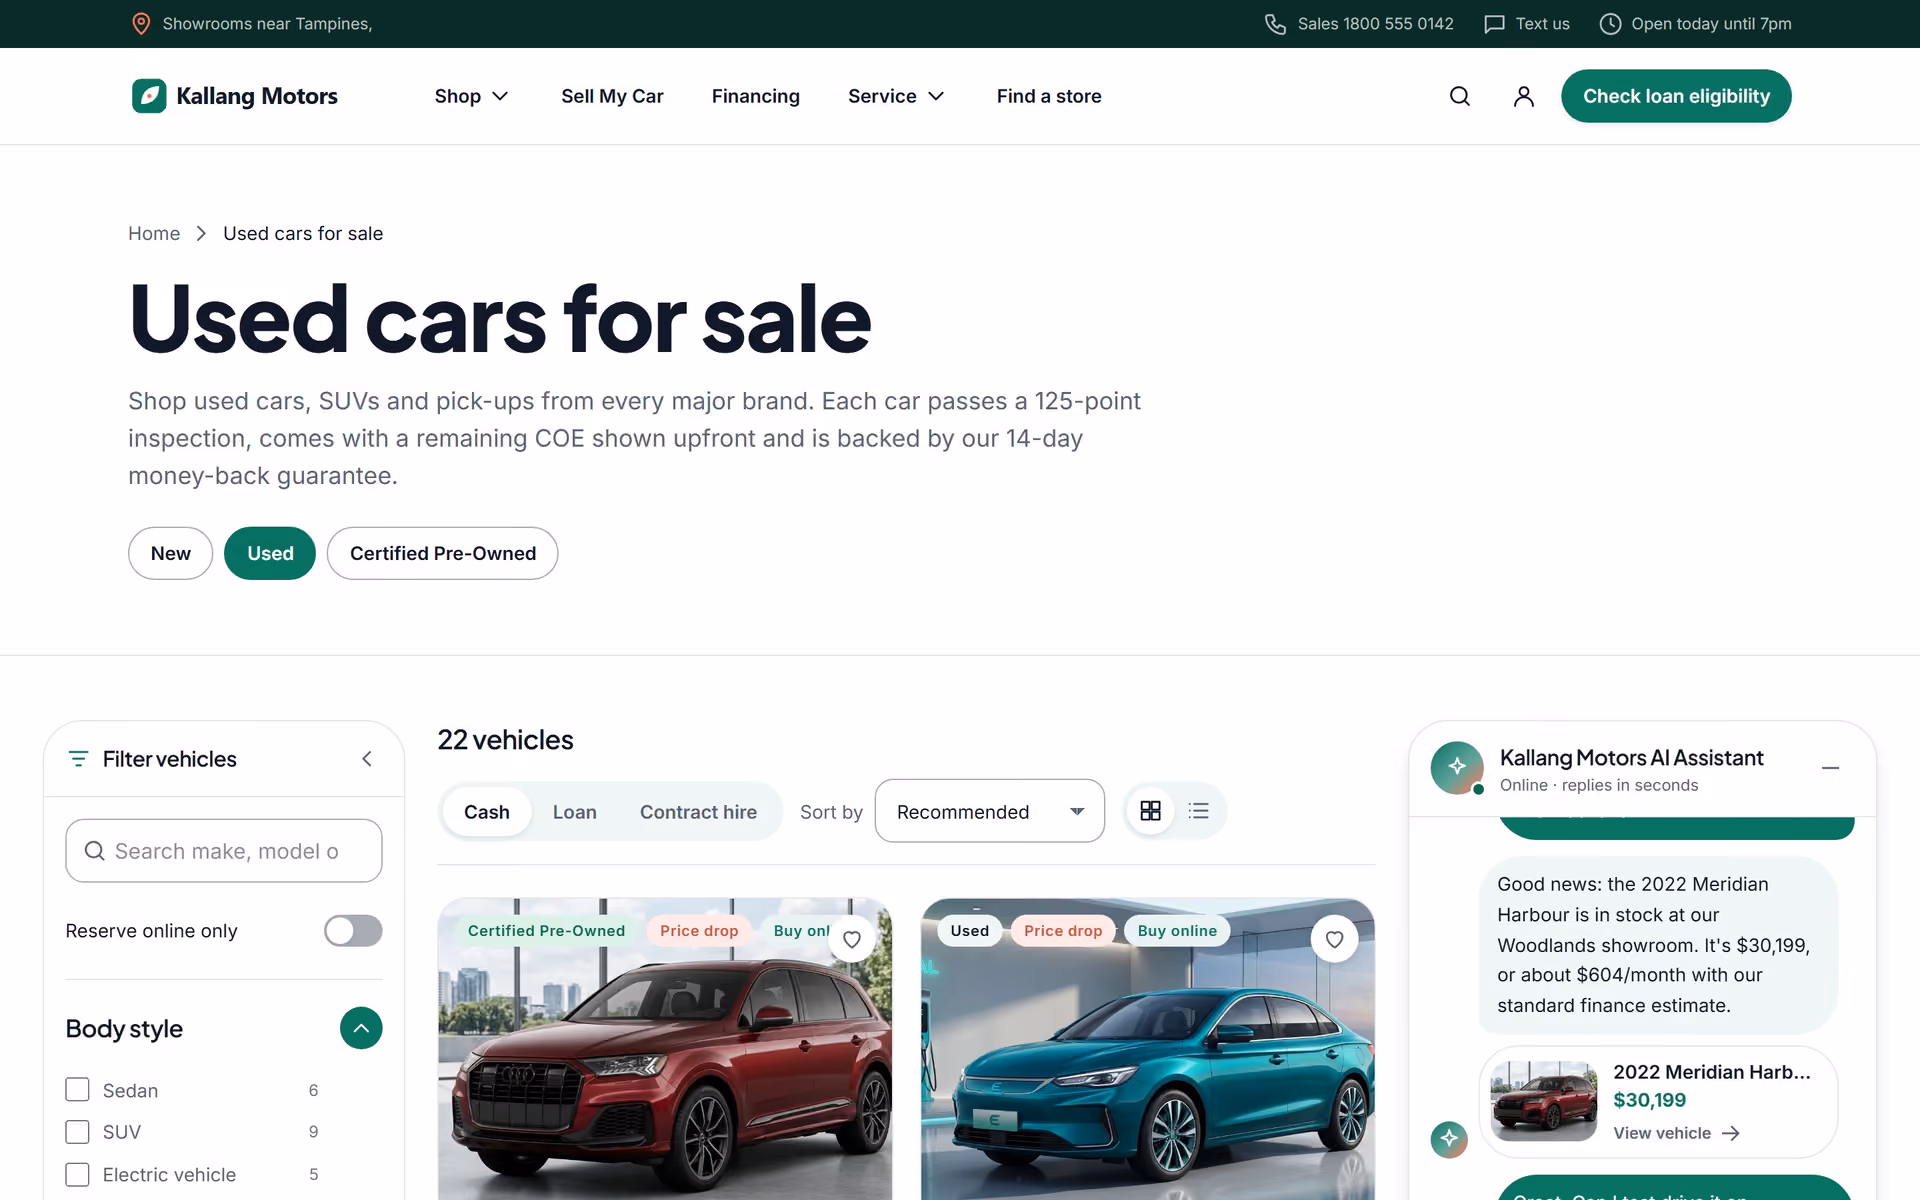Select the Contract hire tab

[x=698, y=812]
